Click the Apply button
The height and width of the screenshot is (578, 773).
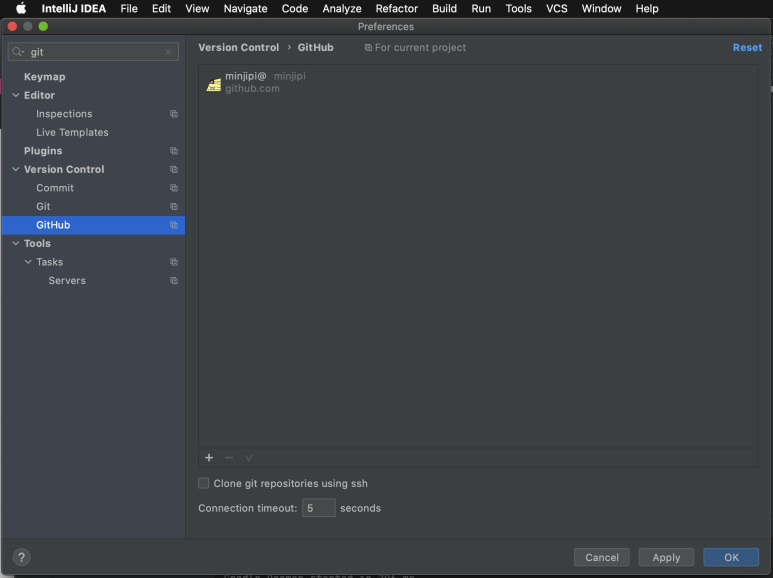667,557
